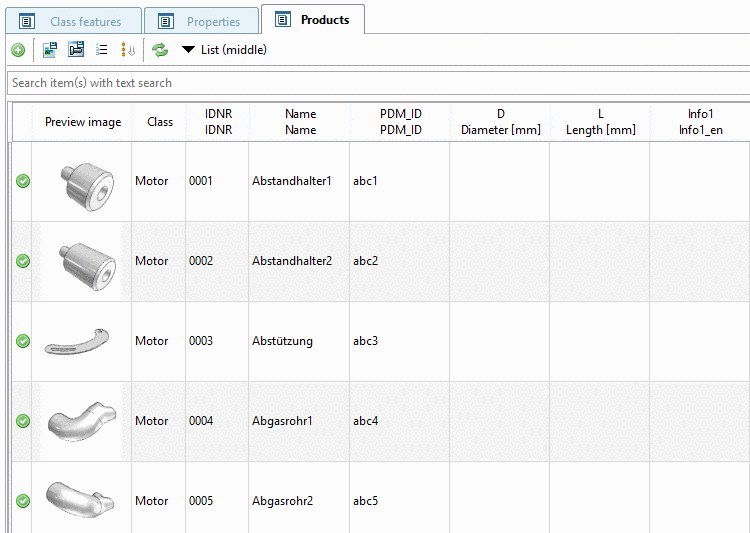Screen dimensions: 750x533
Task: Click the abc4 PDM_ID cell
Action: 399,421
